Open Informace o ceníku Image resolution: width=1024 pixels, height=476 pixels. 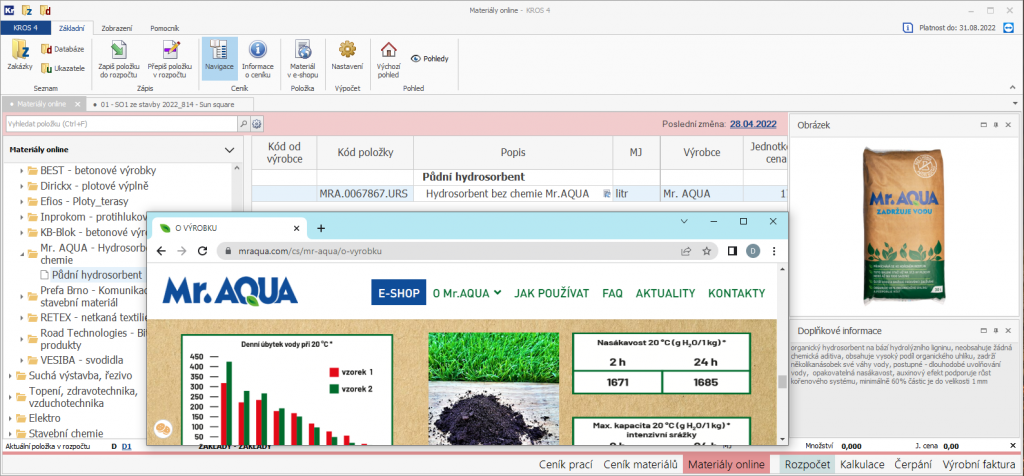(x=258, y=59)
